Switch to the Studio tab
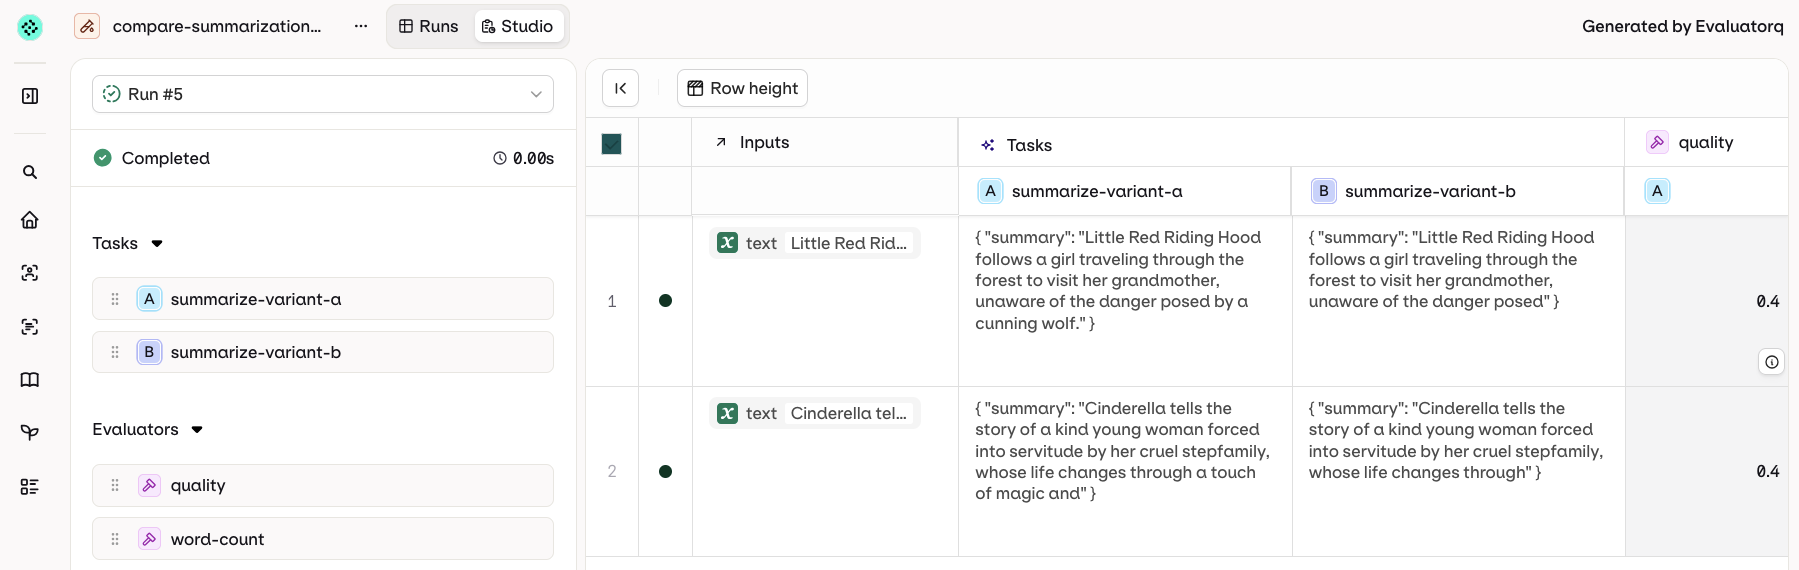Image resolution: width=1799 pixels, height=570 pixels. [517, 26]
